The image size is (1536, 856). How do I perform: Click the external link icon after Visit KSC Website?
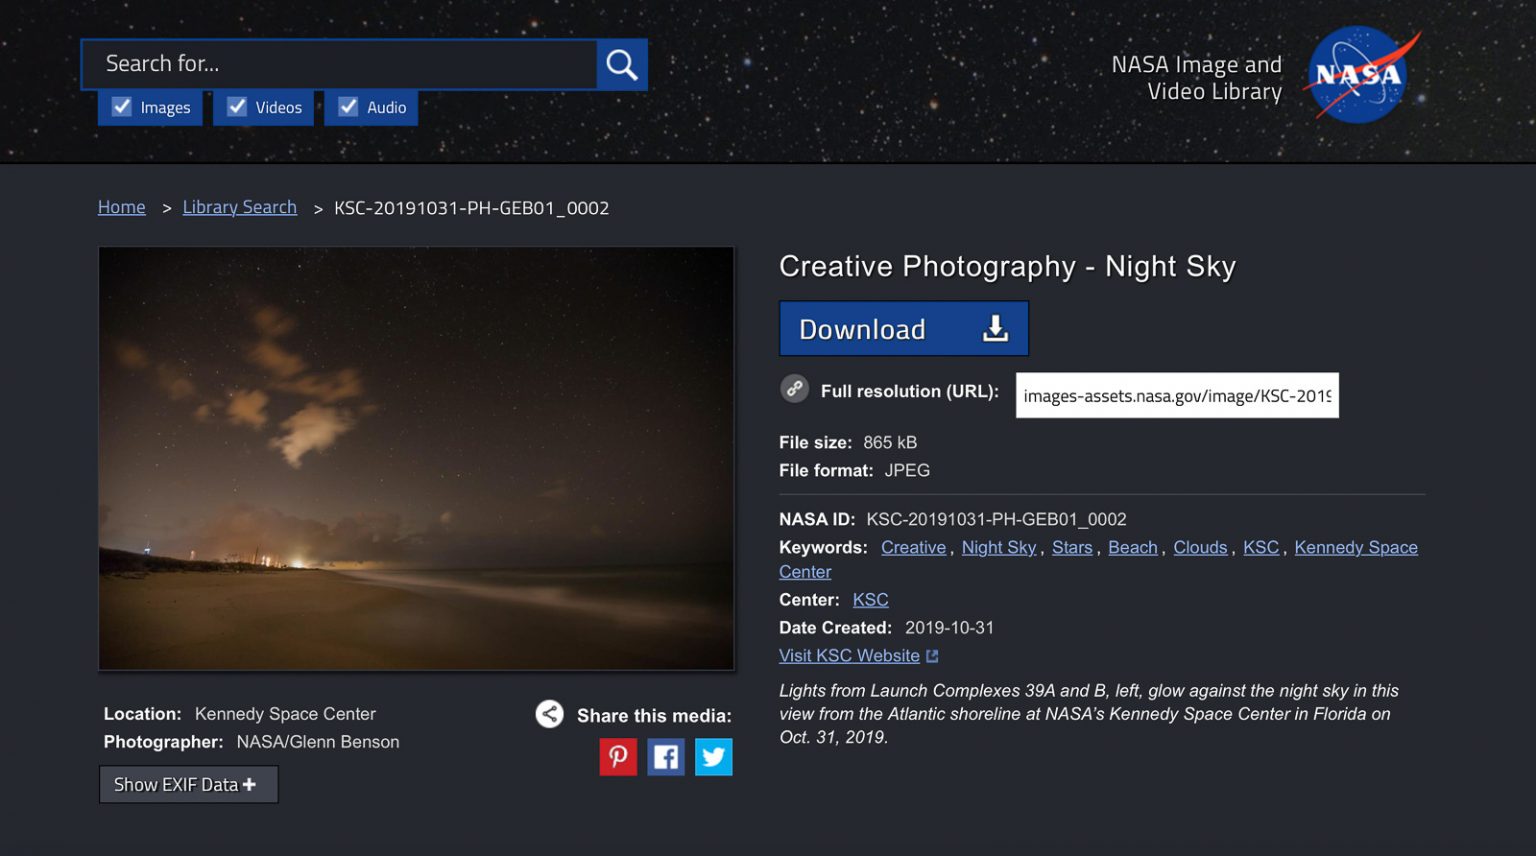click(x=933, y=655)
